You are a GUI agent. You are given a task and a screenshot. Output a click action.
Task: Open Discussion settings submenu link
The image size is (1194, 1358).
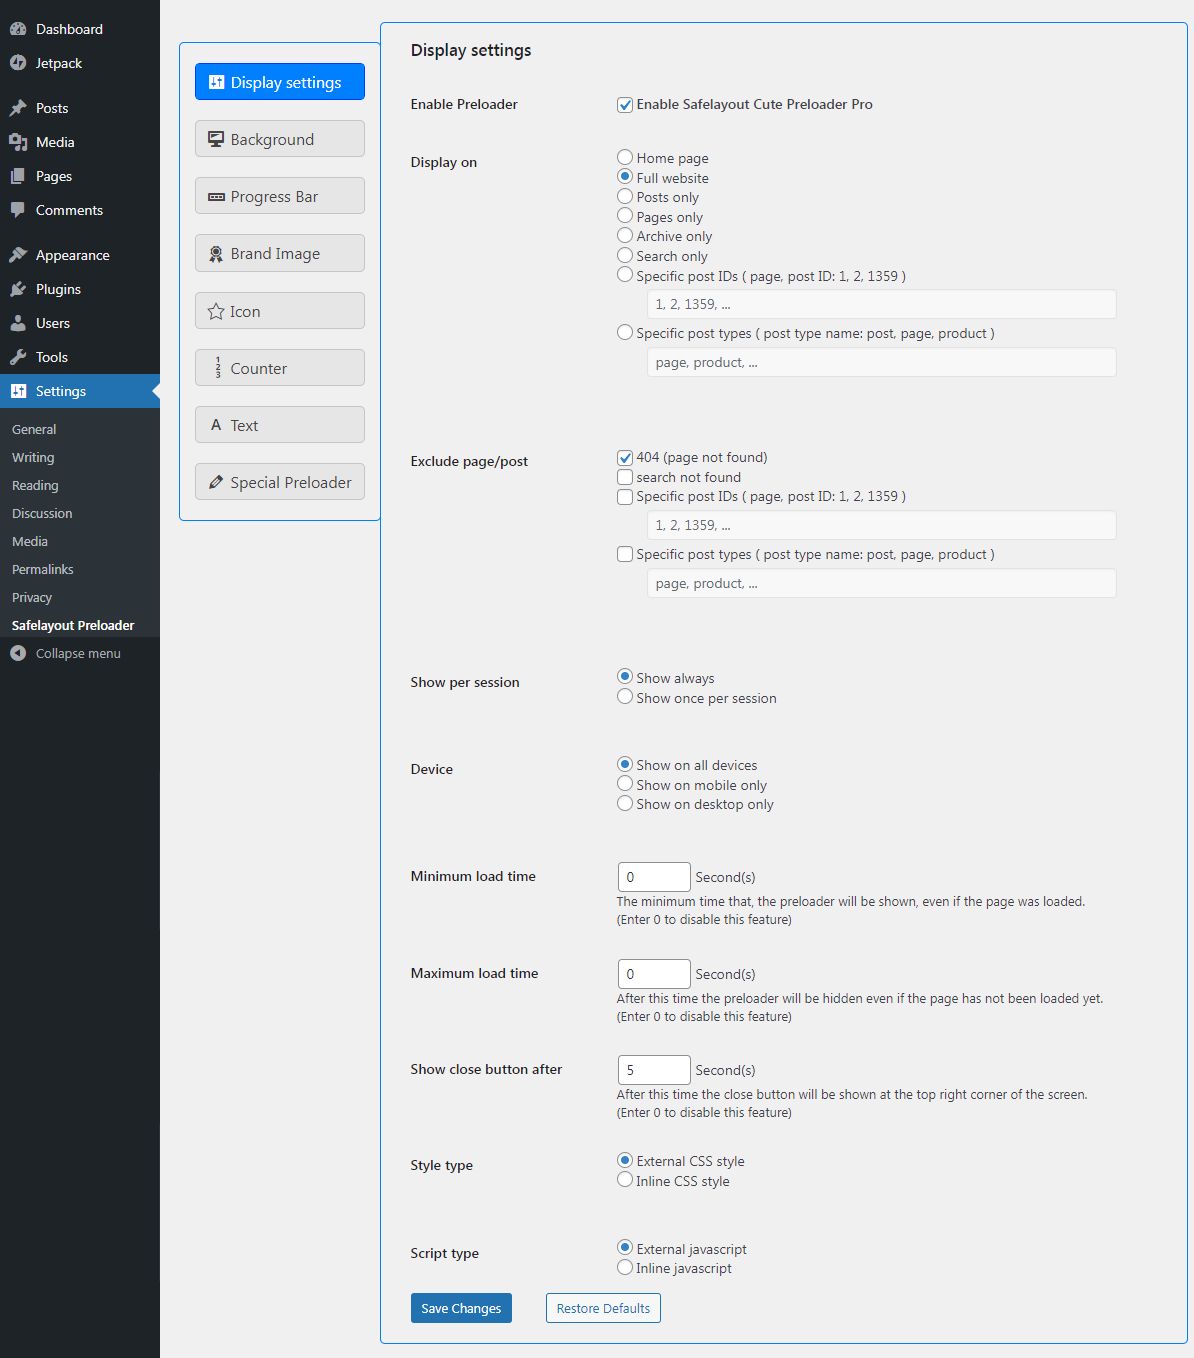tap(42, 513)
